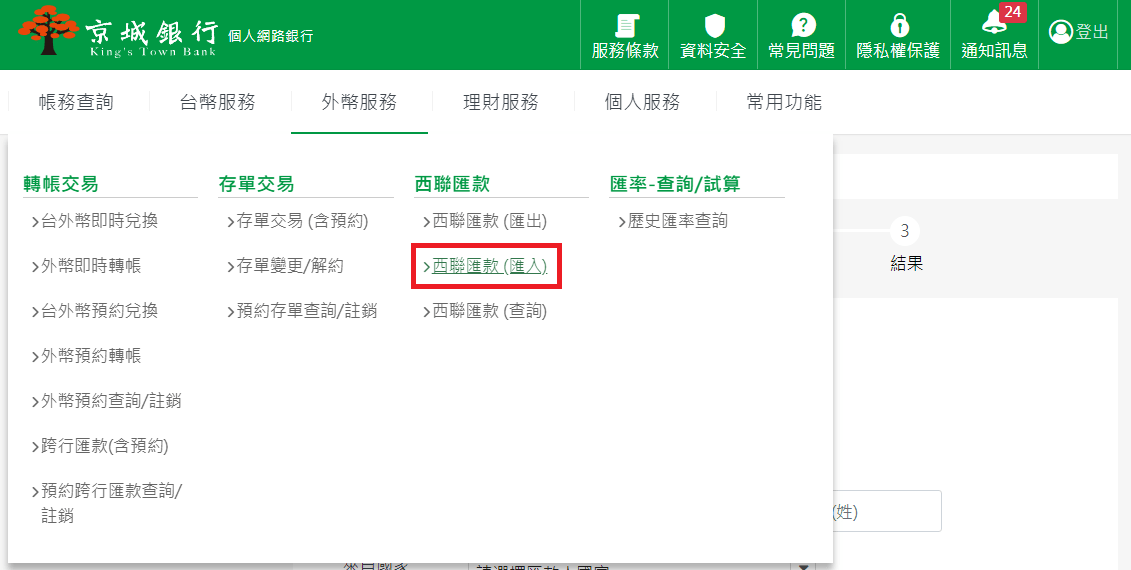Open the 個人服務 menu
The height and width of the screenshot is (570, 1131).
click(x=642, y=102)
